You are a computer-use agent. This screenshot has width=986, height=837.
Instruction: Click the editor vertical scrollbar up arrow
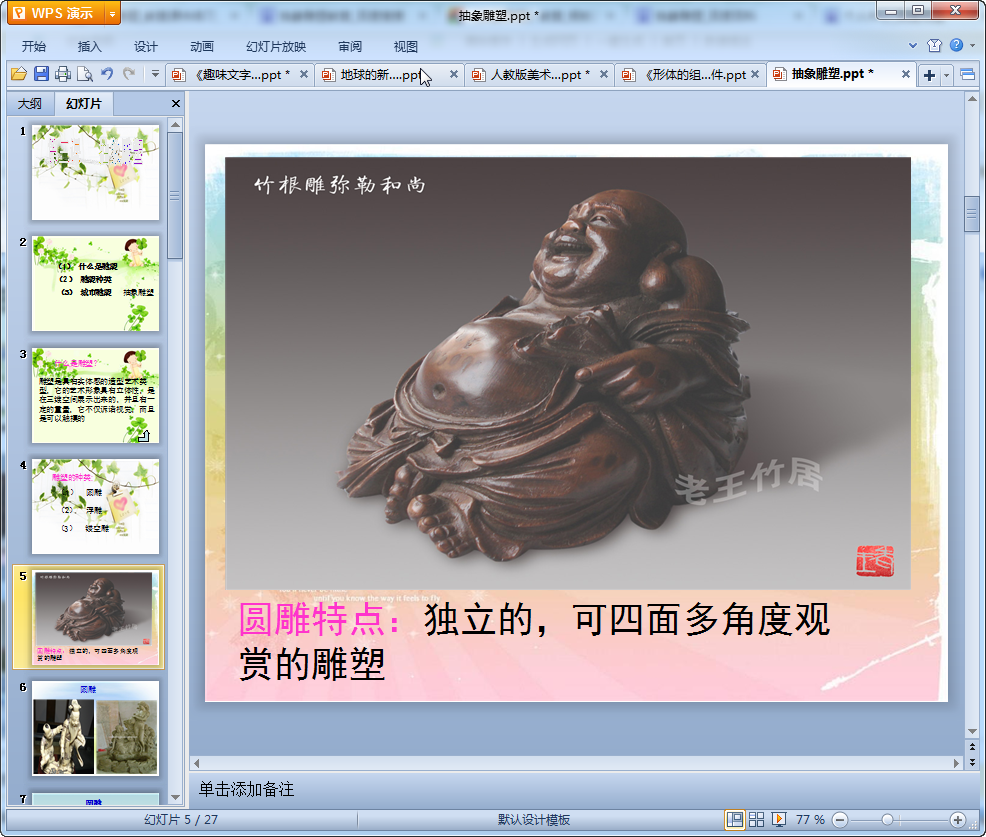(x=972, y=99)
